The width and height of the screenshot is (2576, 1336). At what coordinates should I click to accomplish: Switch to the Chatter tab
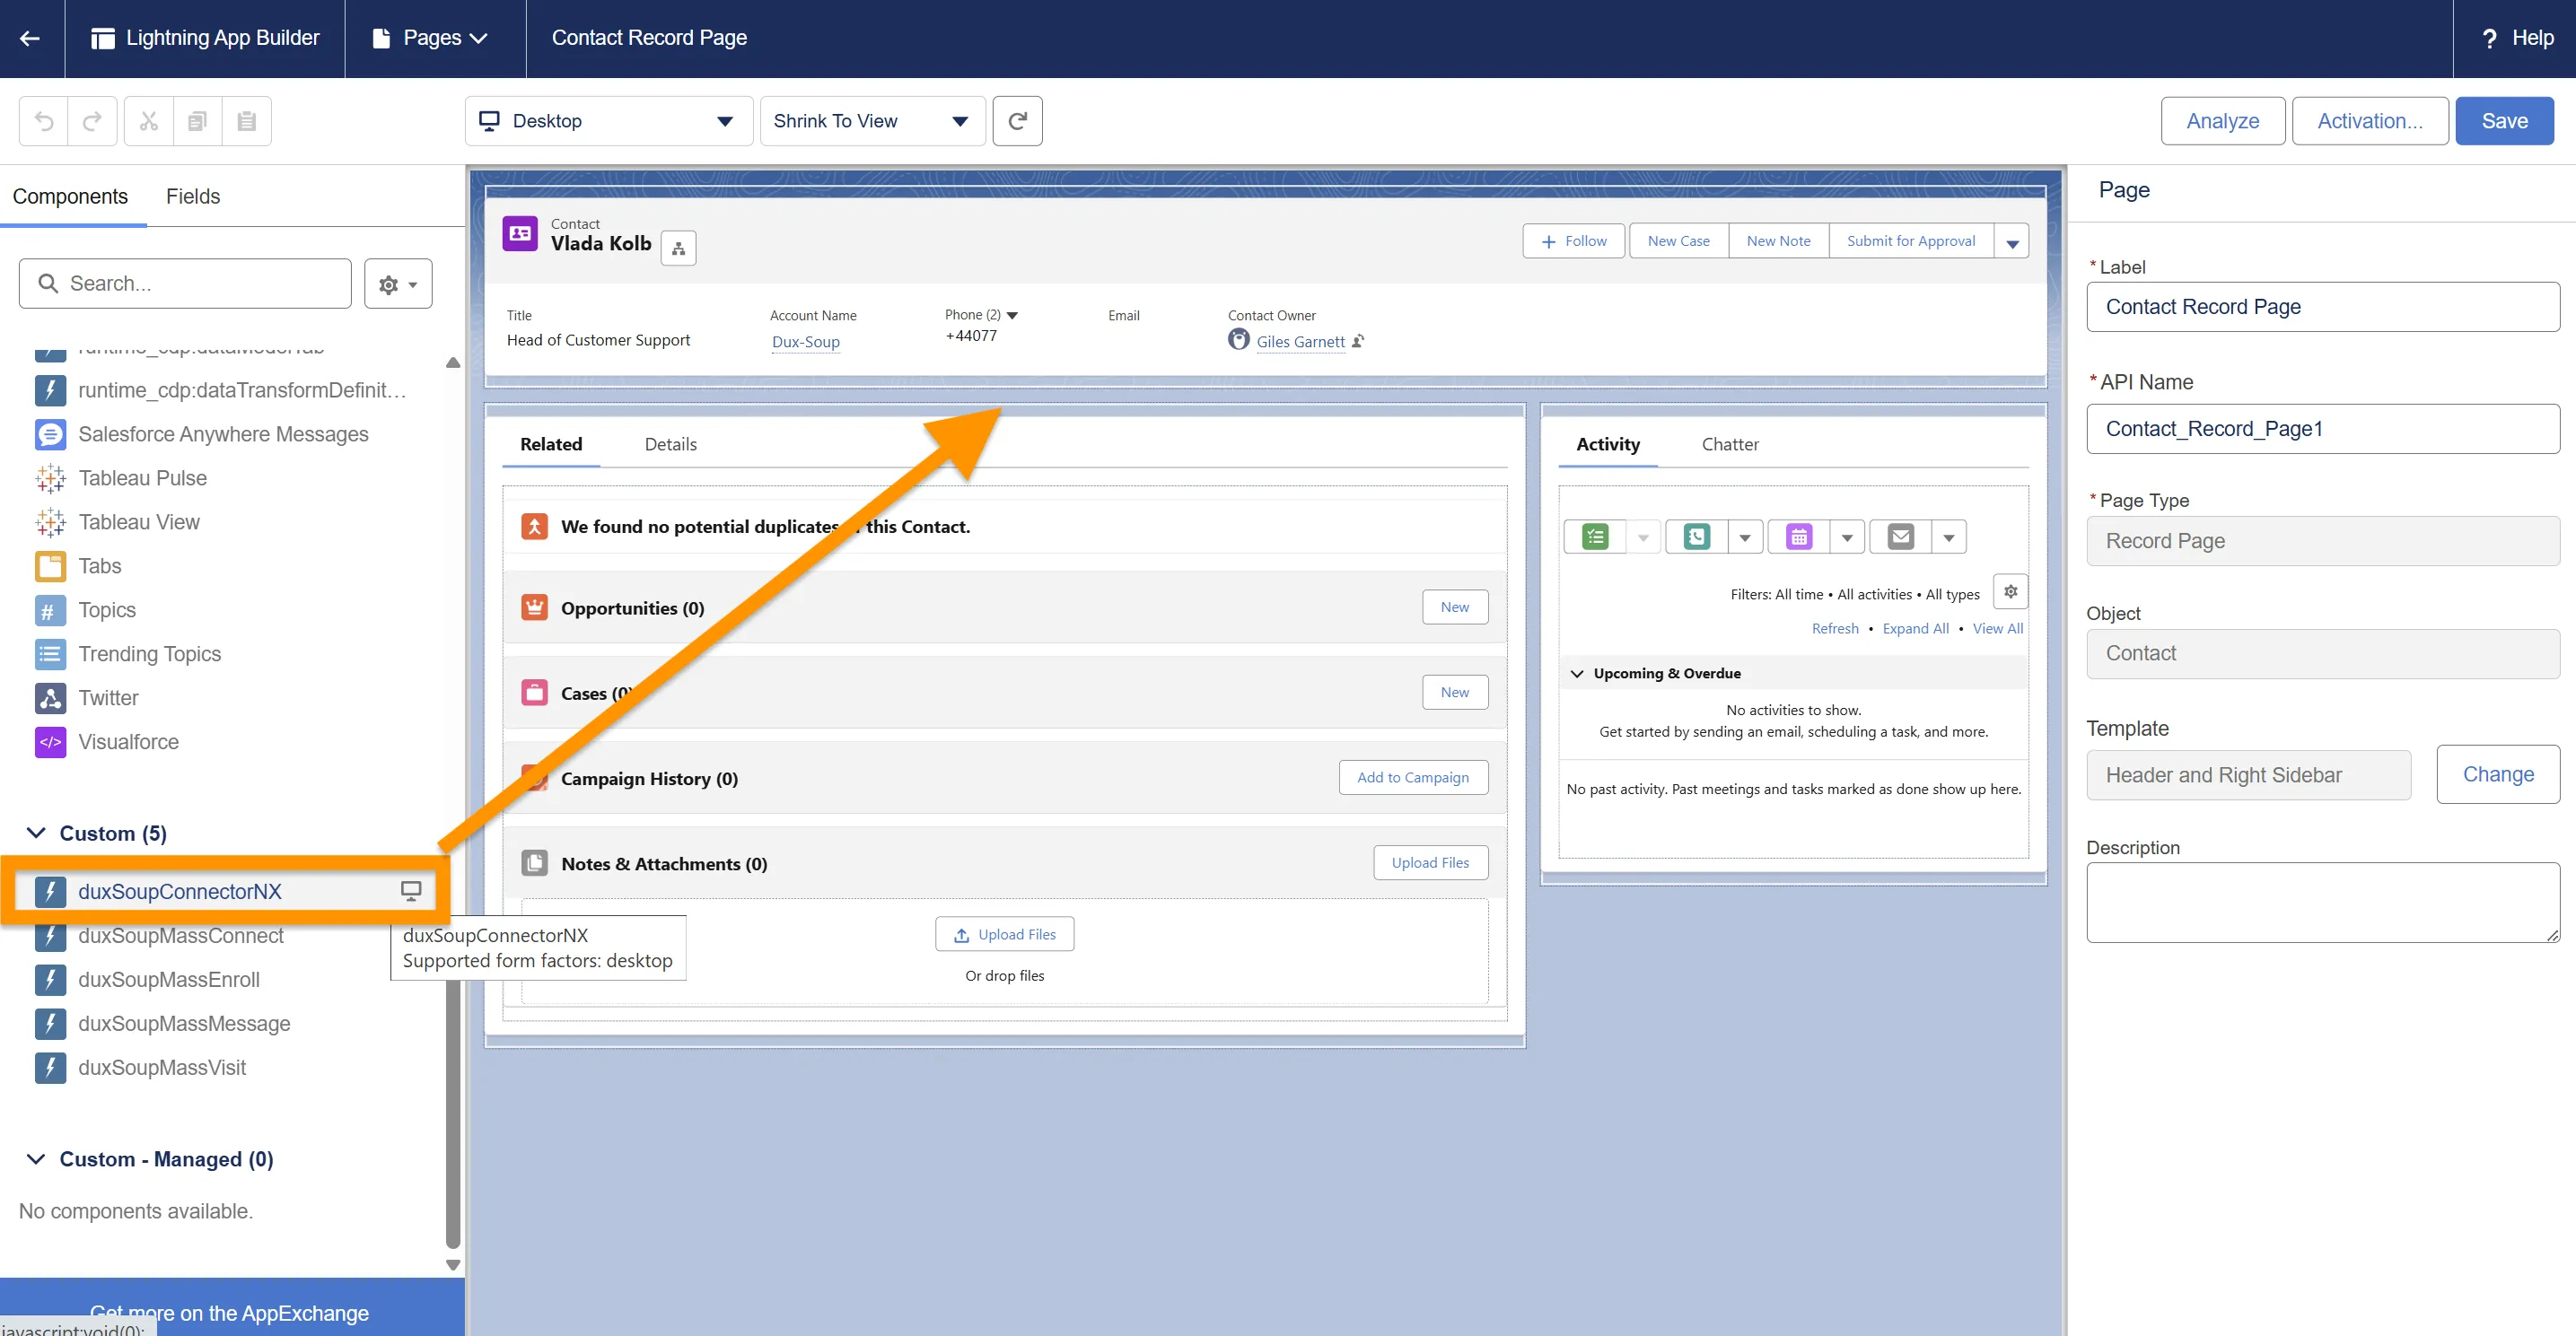[1730, 444]
